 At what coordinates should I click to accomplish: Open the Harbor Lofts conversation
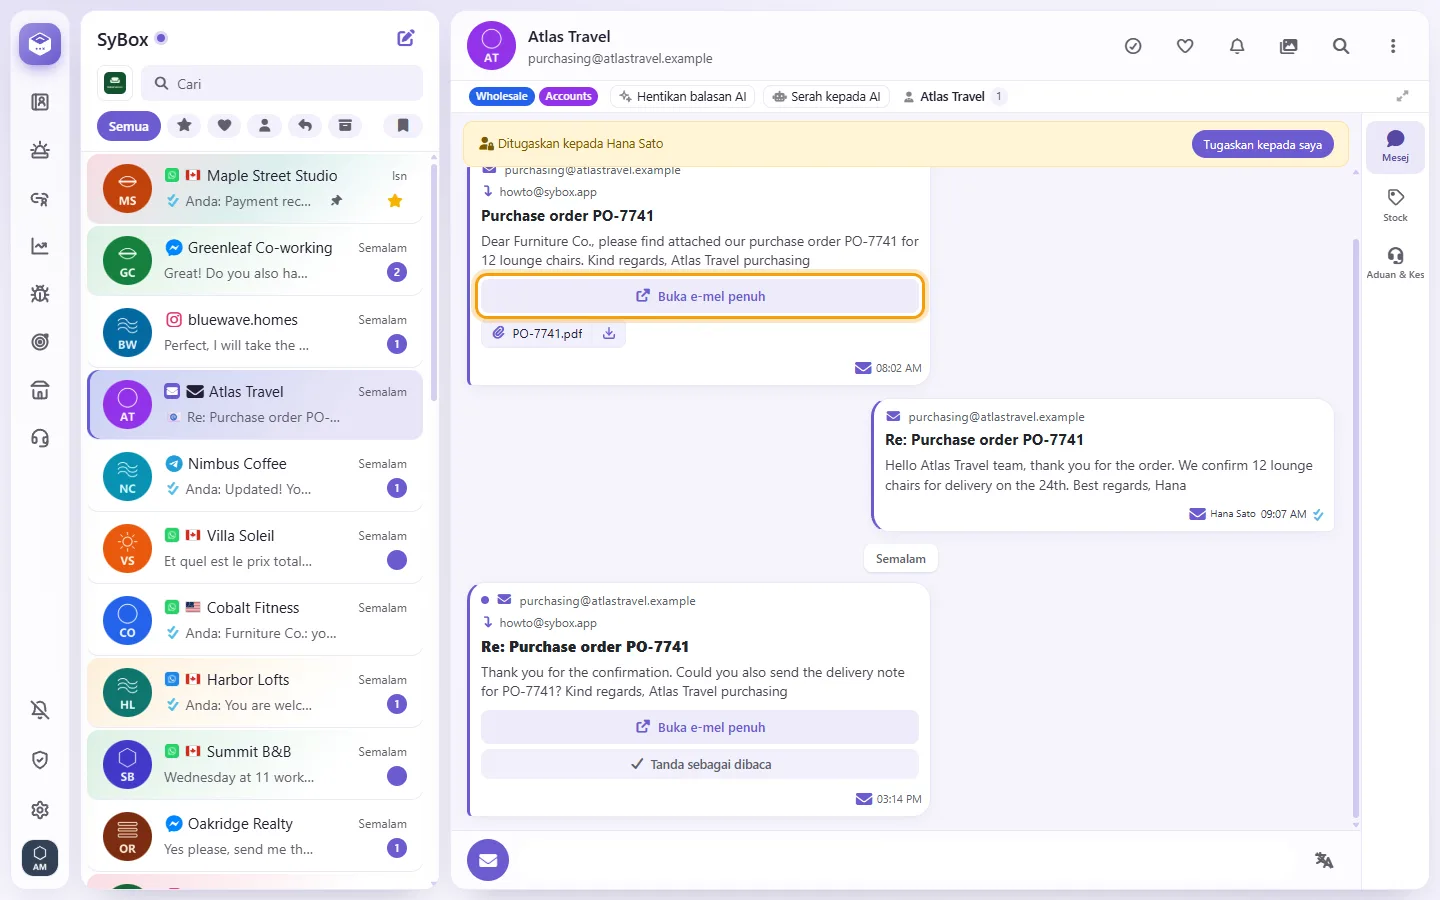point(255,692)
